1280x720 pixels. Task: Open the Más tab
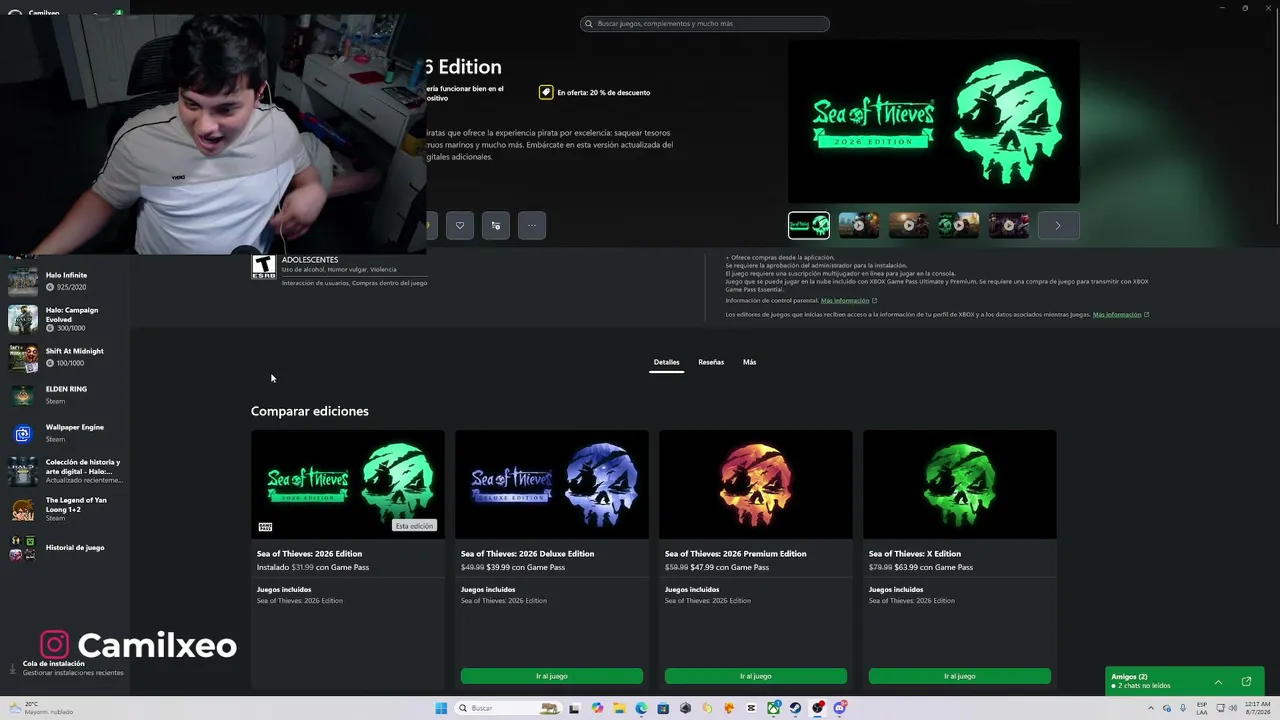(x=750, y=362)
